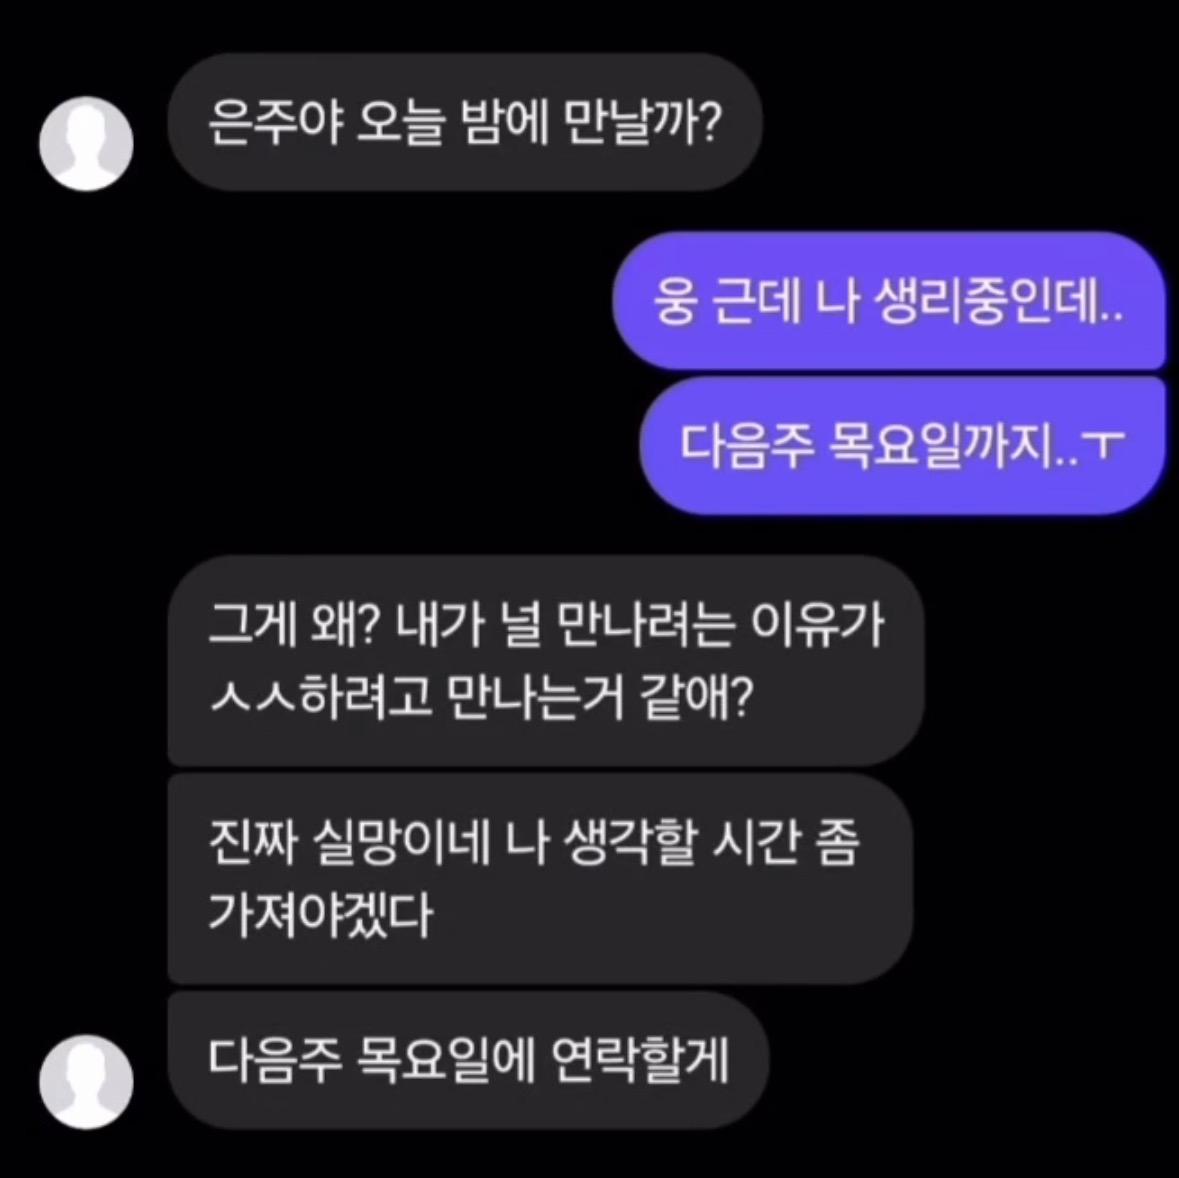Open the bottom sender profile avatar

pyautogui.click(x=86, y=1081)
